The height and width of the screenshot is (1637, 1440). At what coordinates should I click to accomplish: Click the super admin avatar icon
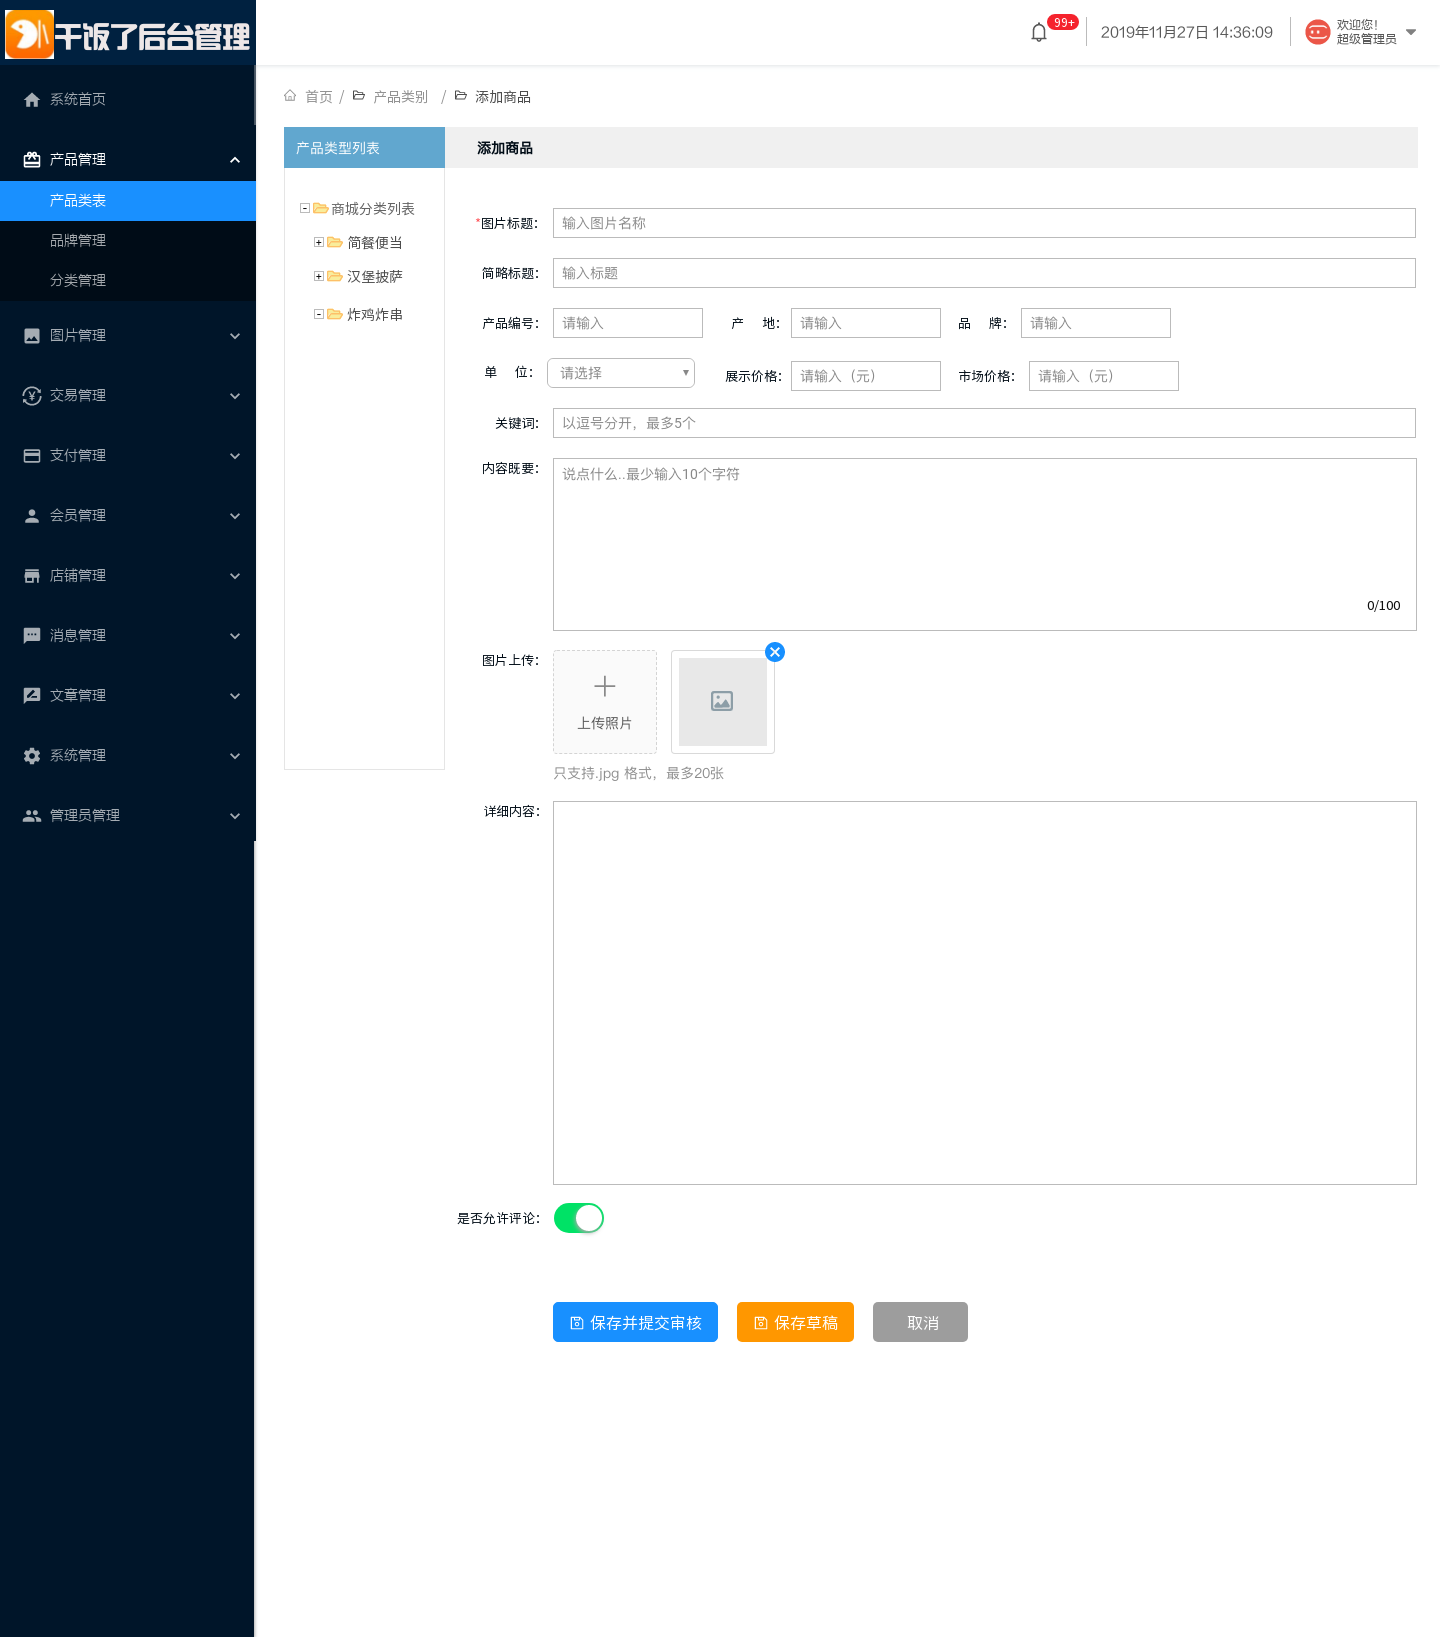(x=1318, y=32)
